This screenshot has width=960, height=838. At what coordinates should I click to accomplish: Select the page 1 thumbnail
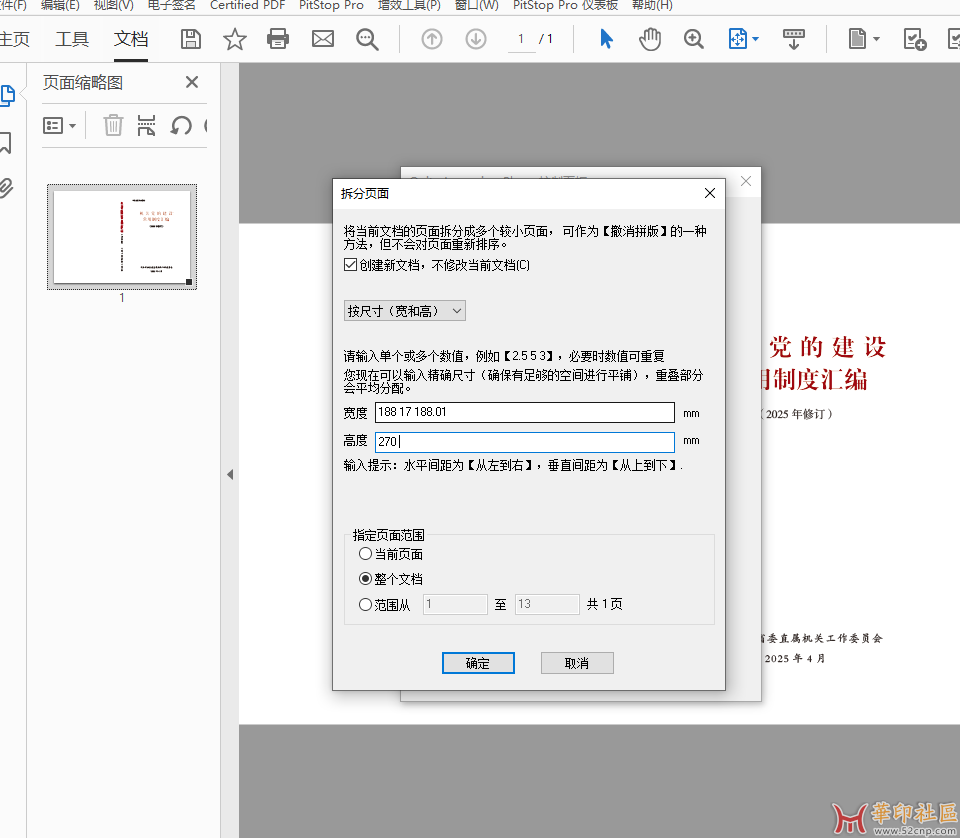pyautogui.click(x=122, y=237)
